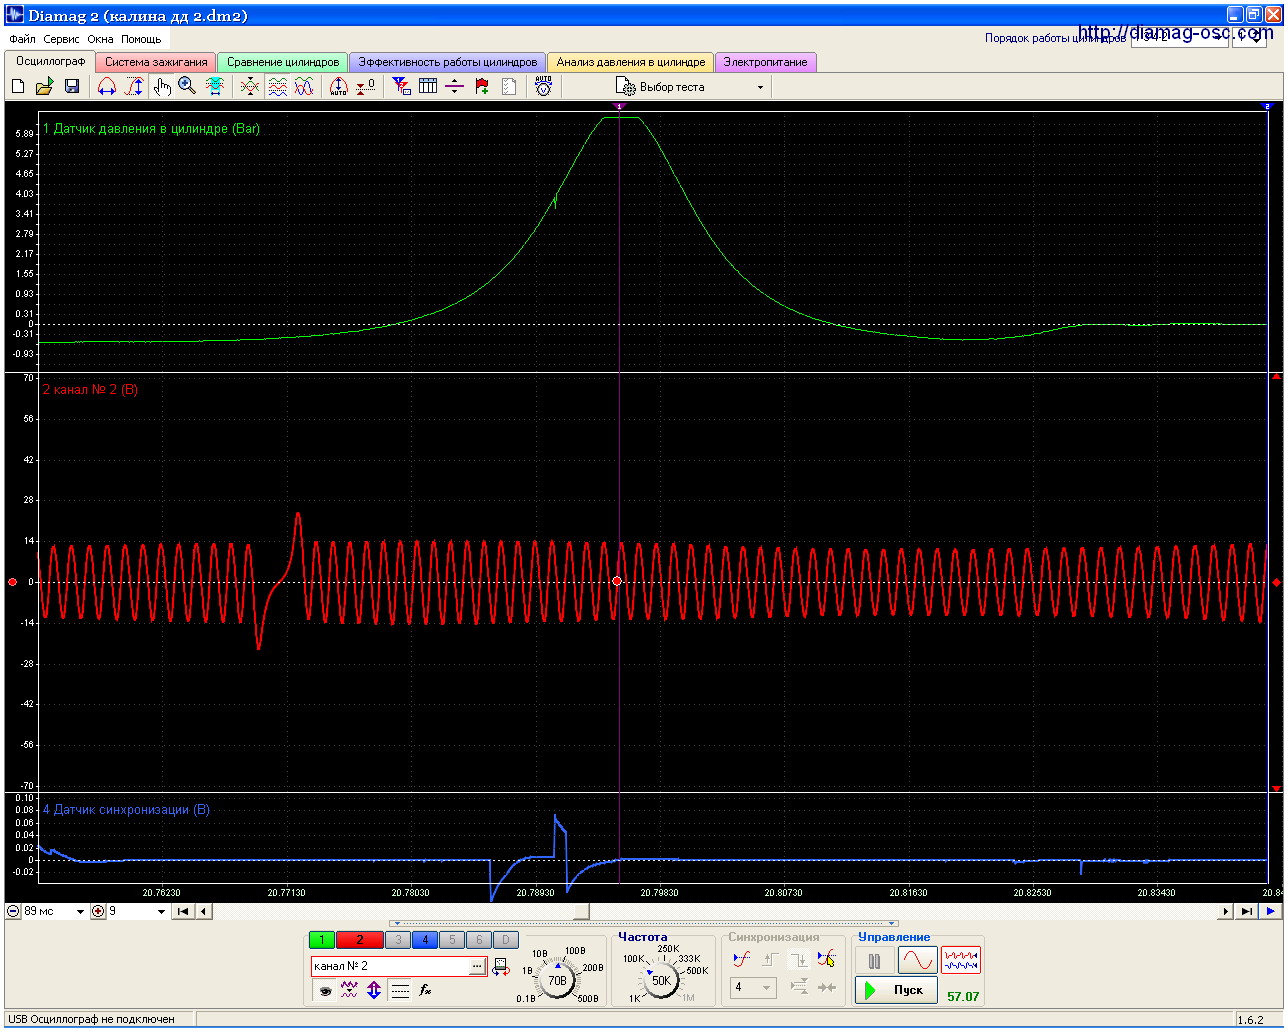Screen dimensions: 1288x1032
Task: Open the sync channel 4 dropdown
Action: coord(754,988)
